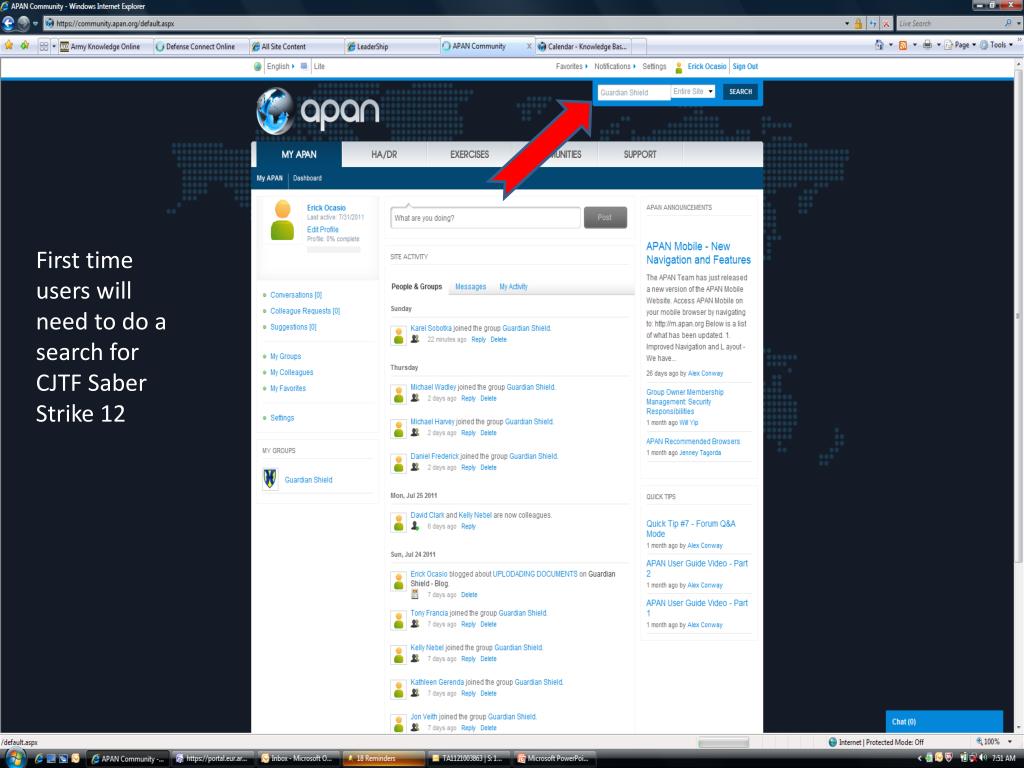
Task: Click the Add to Favorites icon
Action: 25,46
